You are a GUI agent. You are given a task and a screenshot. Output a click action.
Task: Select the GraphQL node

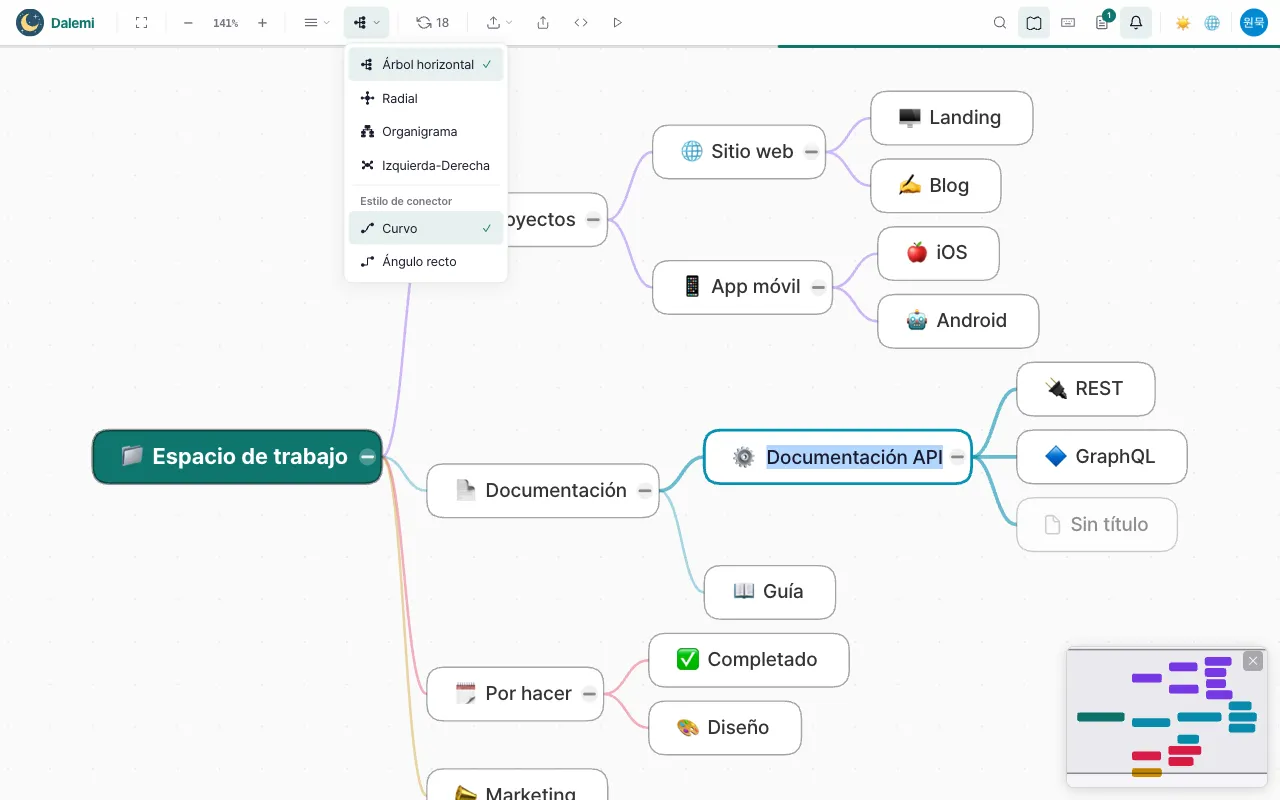click(x=1101, y=457)
